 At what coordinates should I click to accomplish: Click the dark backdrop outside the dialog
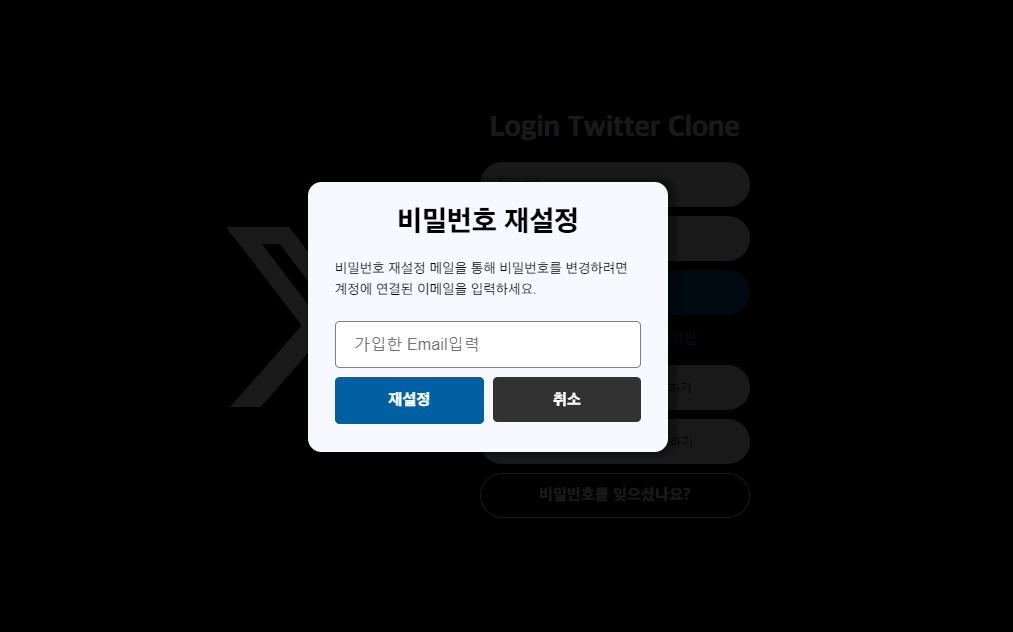[129, 517]
